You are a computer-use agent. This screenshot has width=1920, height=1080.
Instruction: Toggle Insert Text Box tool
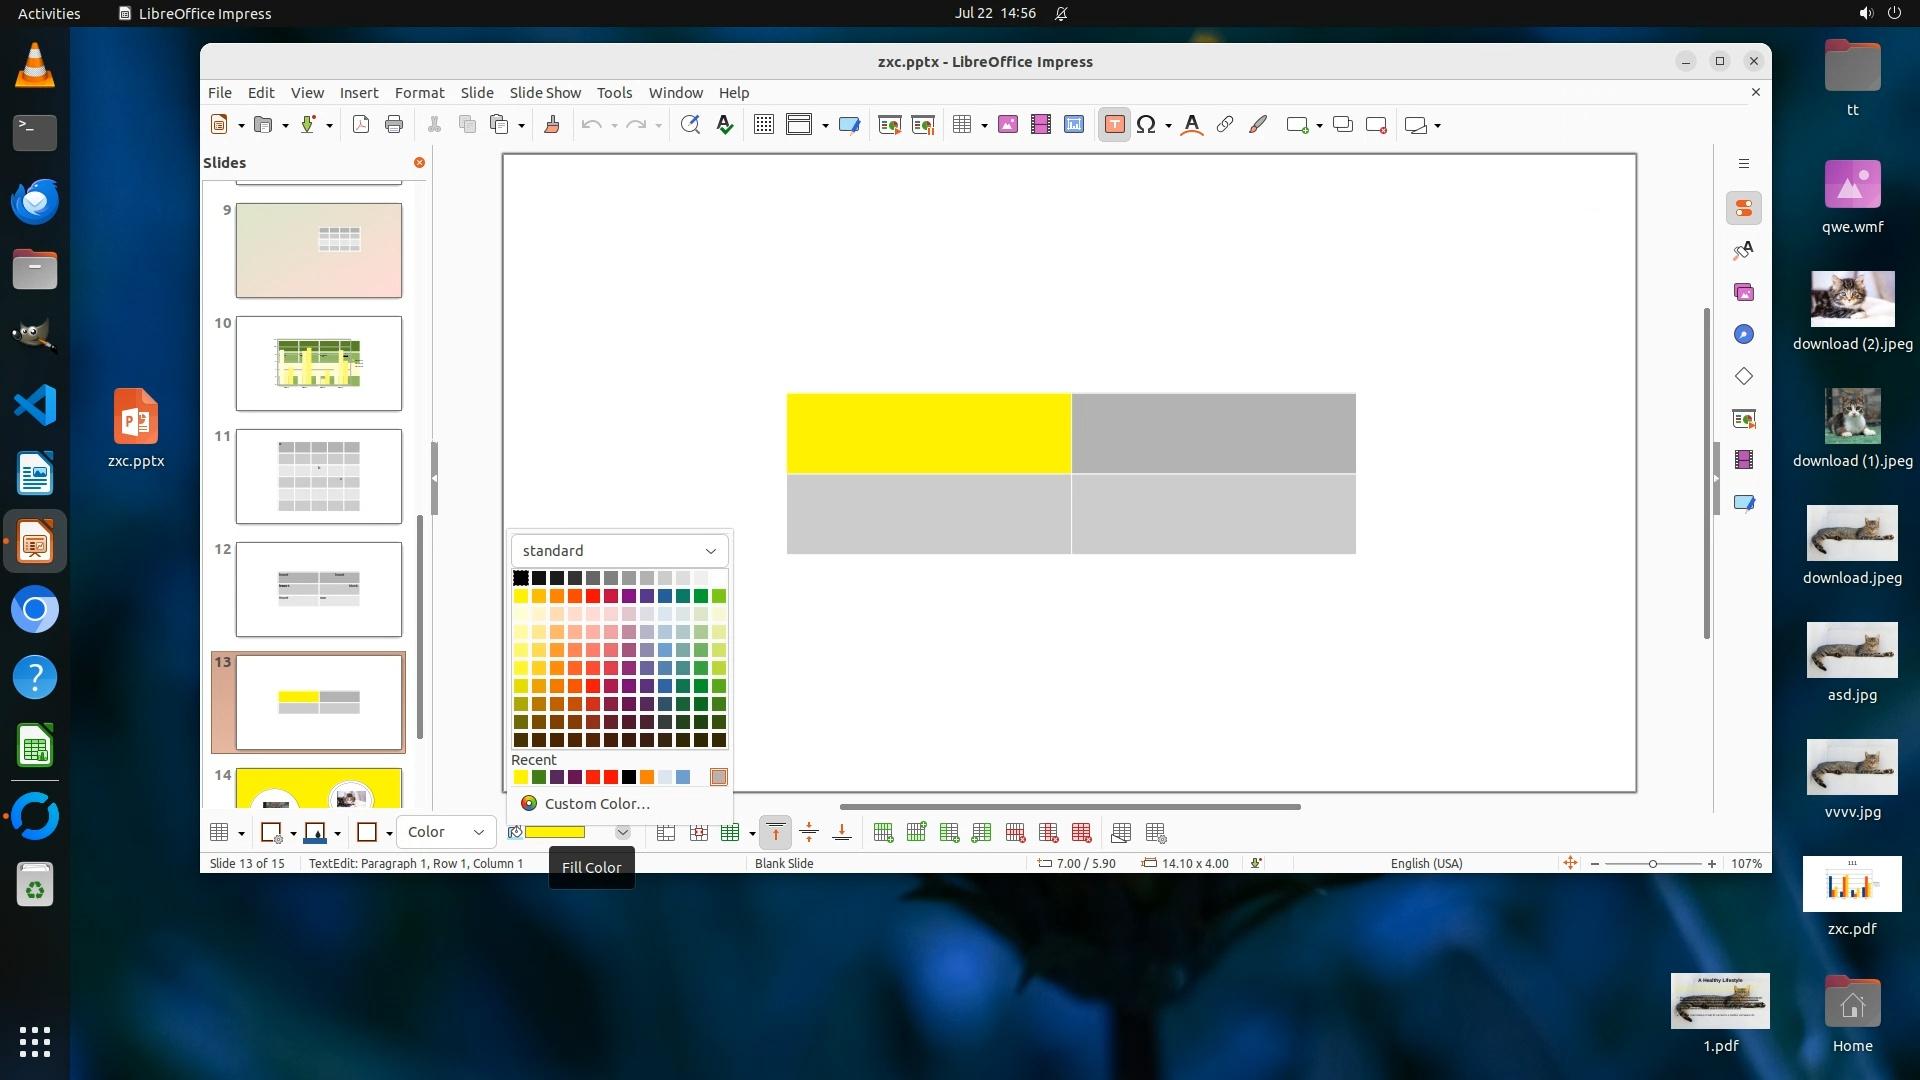pyautogui.click(x=1114, y=124)
